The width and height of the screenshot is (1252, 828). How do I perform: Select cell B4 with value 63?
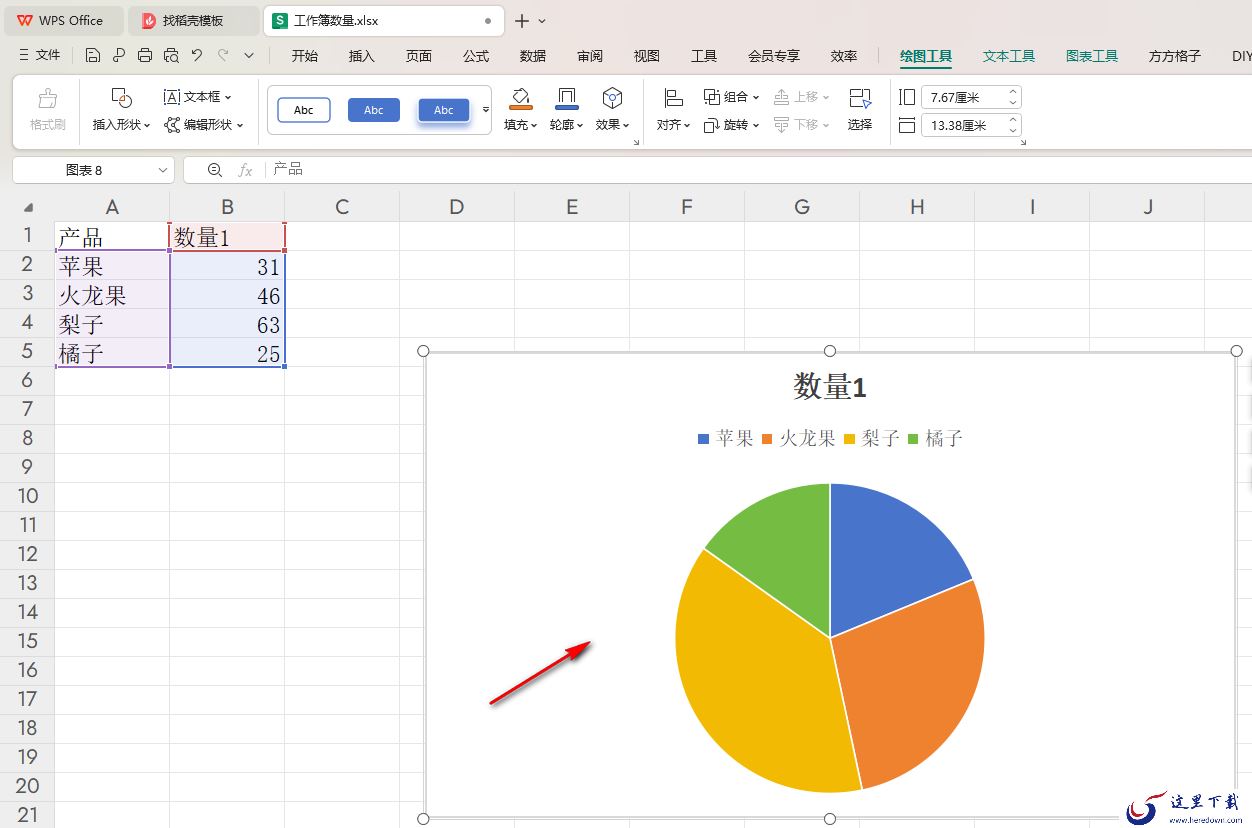click(227, 324)
